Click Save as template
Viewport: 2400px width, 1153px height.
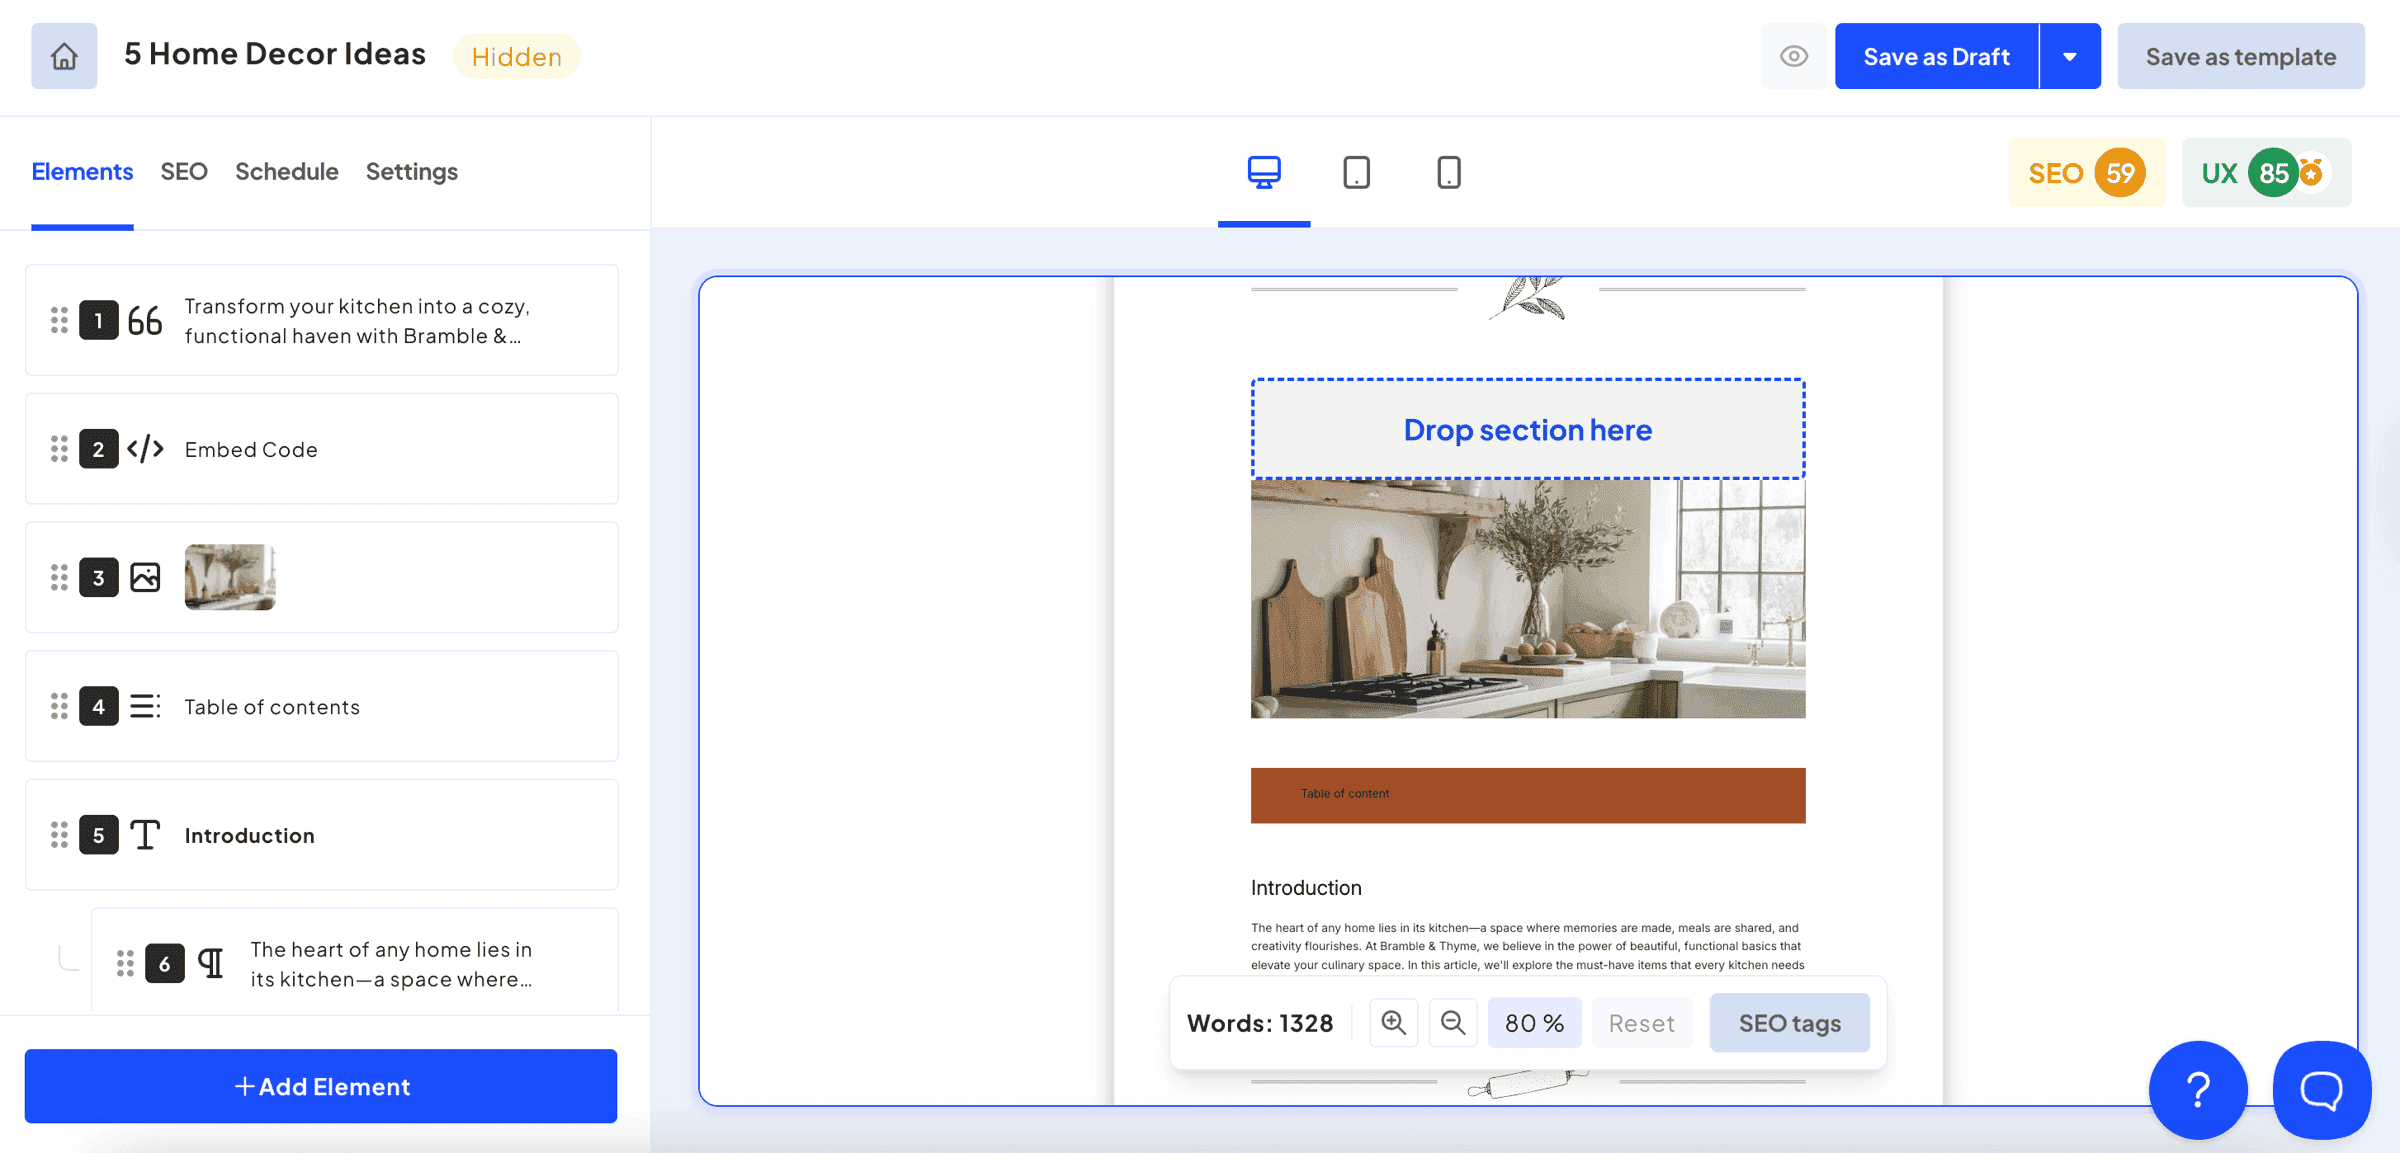[x=2241, y=56]
